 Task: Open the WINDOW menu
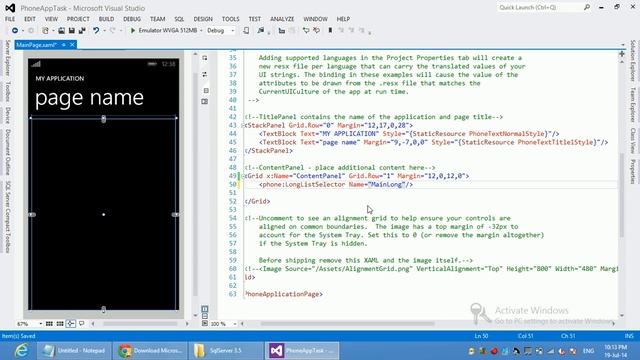click(x=316, y=19)
